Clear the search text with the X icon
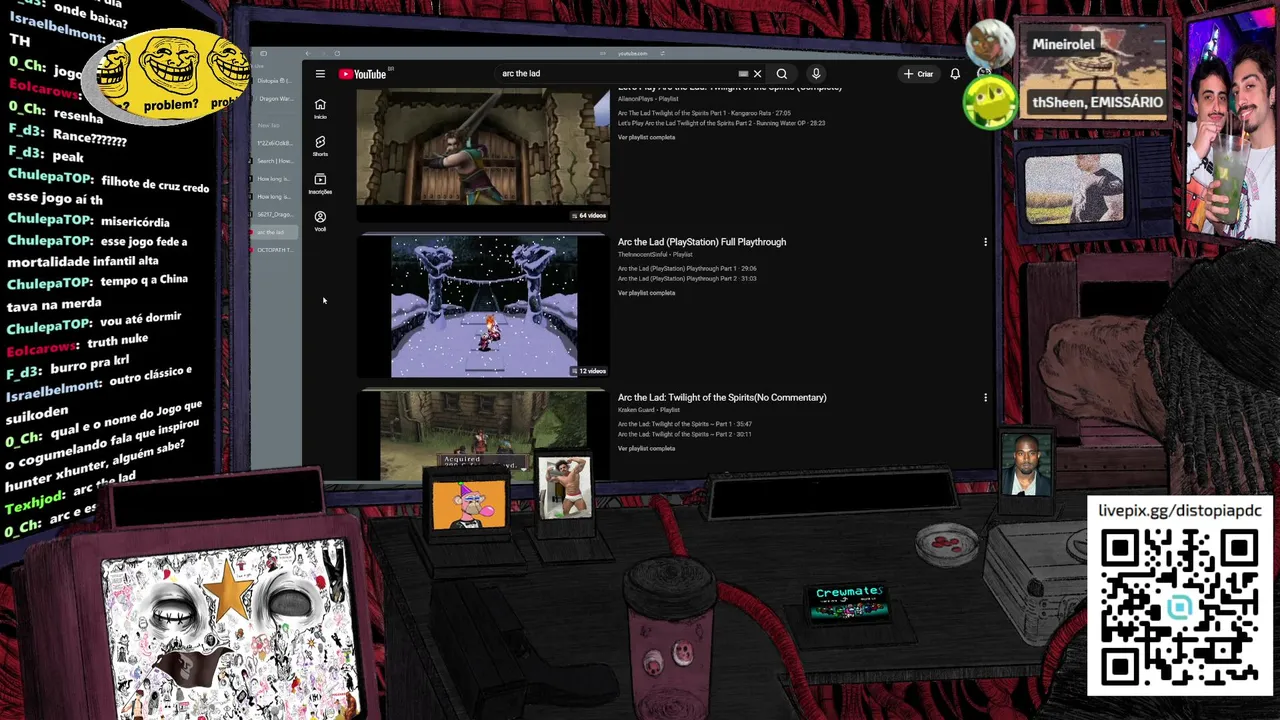Screen dimensions: 1280x720 click(757, 74)
